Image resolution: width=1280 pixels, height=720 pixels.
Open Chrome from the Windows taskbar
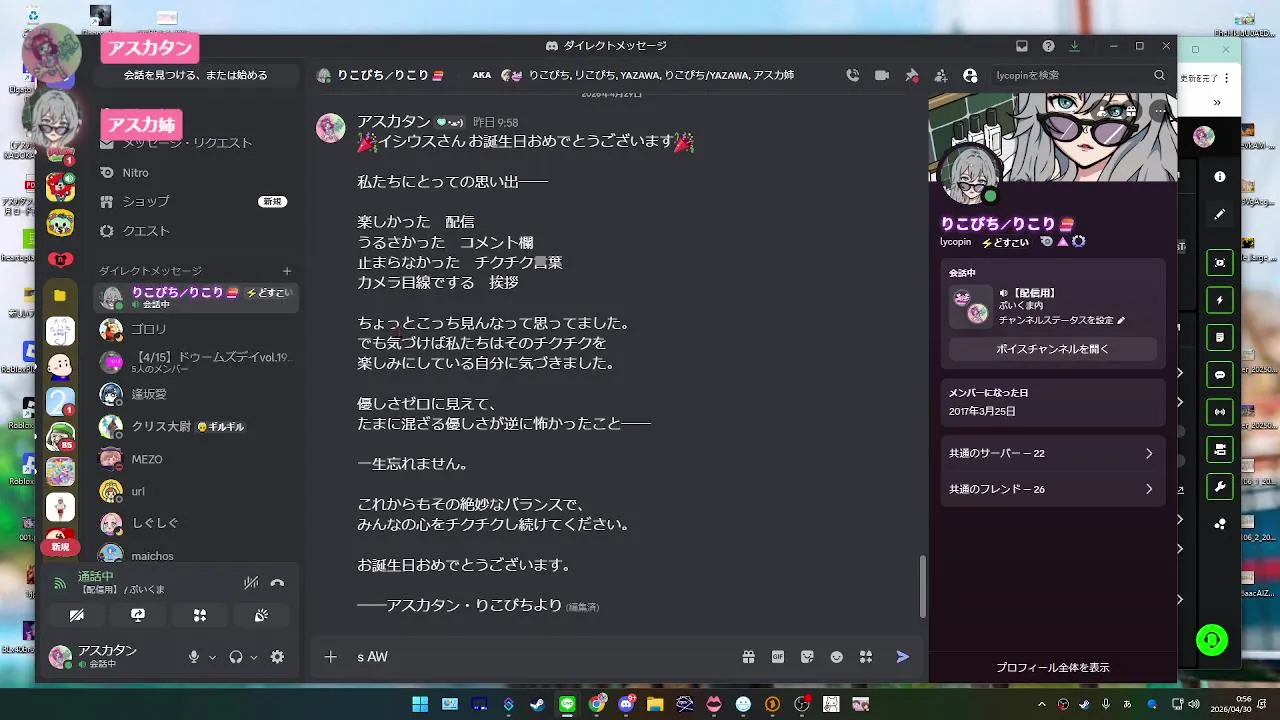pos(597,704)
